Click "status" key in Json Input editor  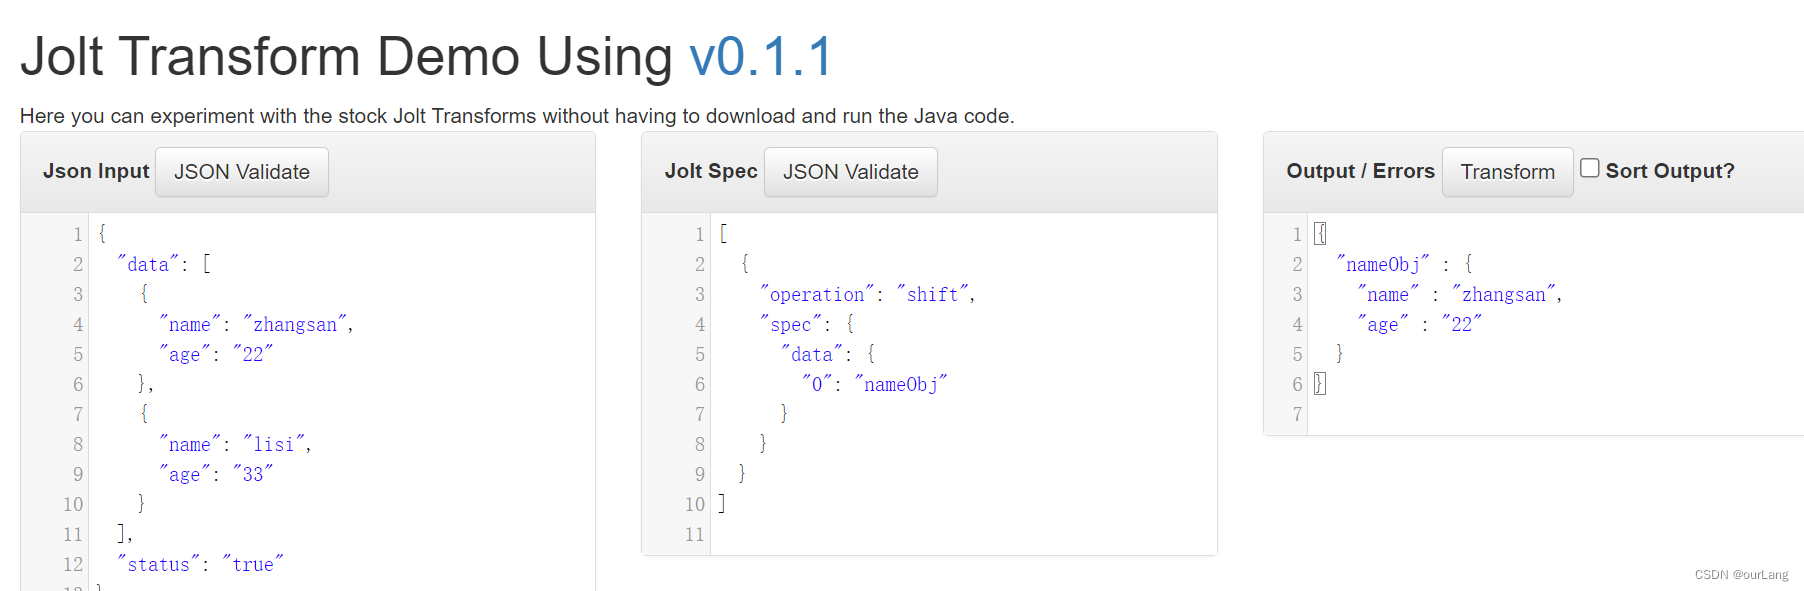(x=158, y=564)
